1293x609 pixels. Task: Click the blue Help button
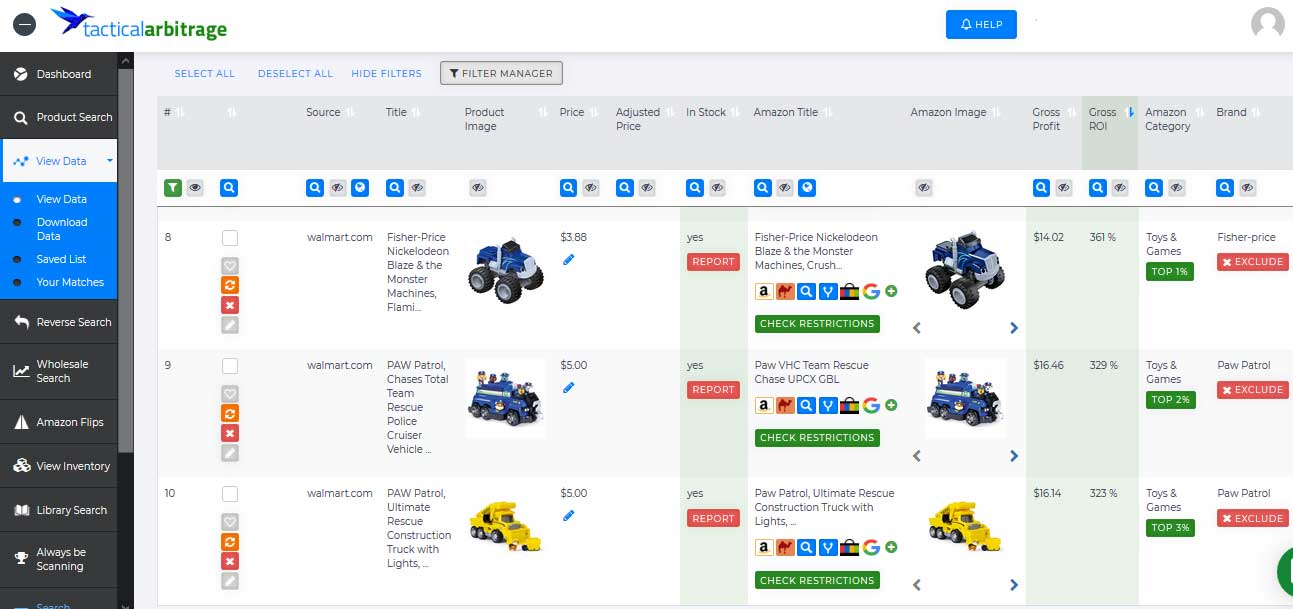pyautogui.click(x=981, y=24)
